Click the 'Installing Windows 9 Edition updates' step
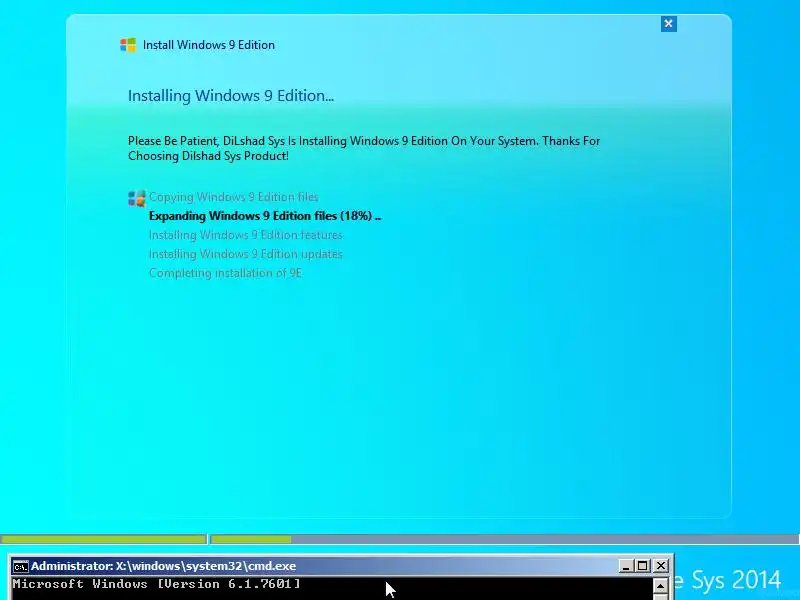Screen dimensions: 800x600 click(x=245, y=254)
